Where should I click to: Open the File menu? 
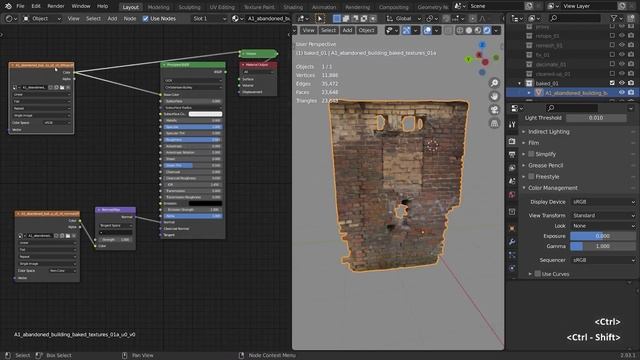pyautogui.click(x=20, y=6)
